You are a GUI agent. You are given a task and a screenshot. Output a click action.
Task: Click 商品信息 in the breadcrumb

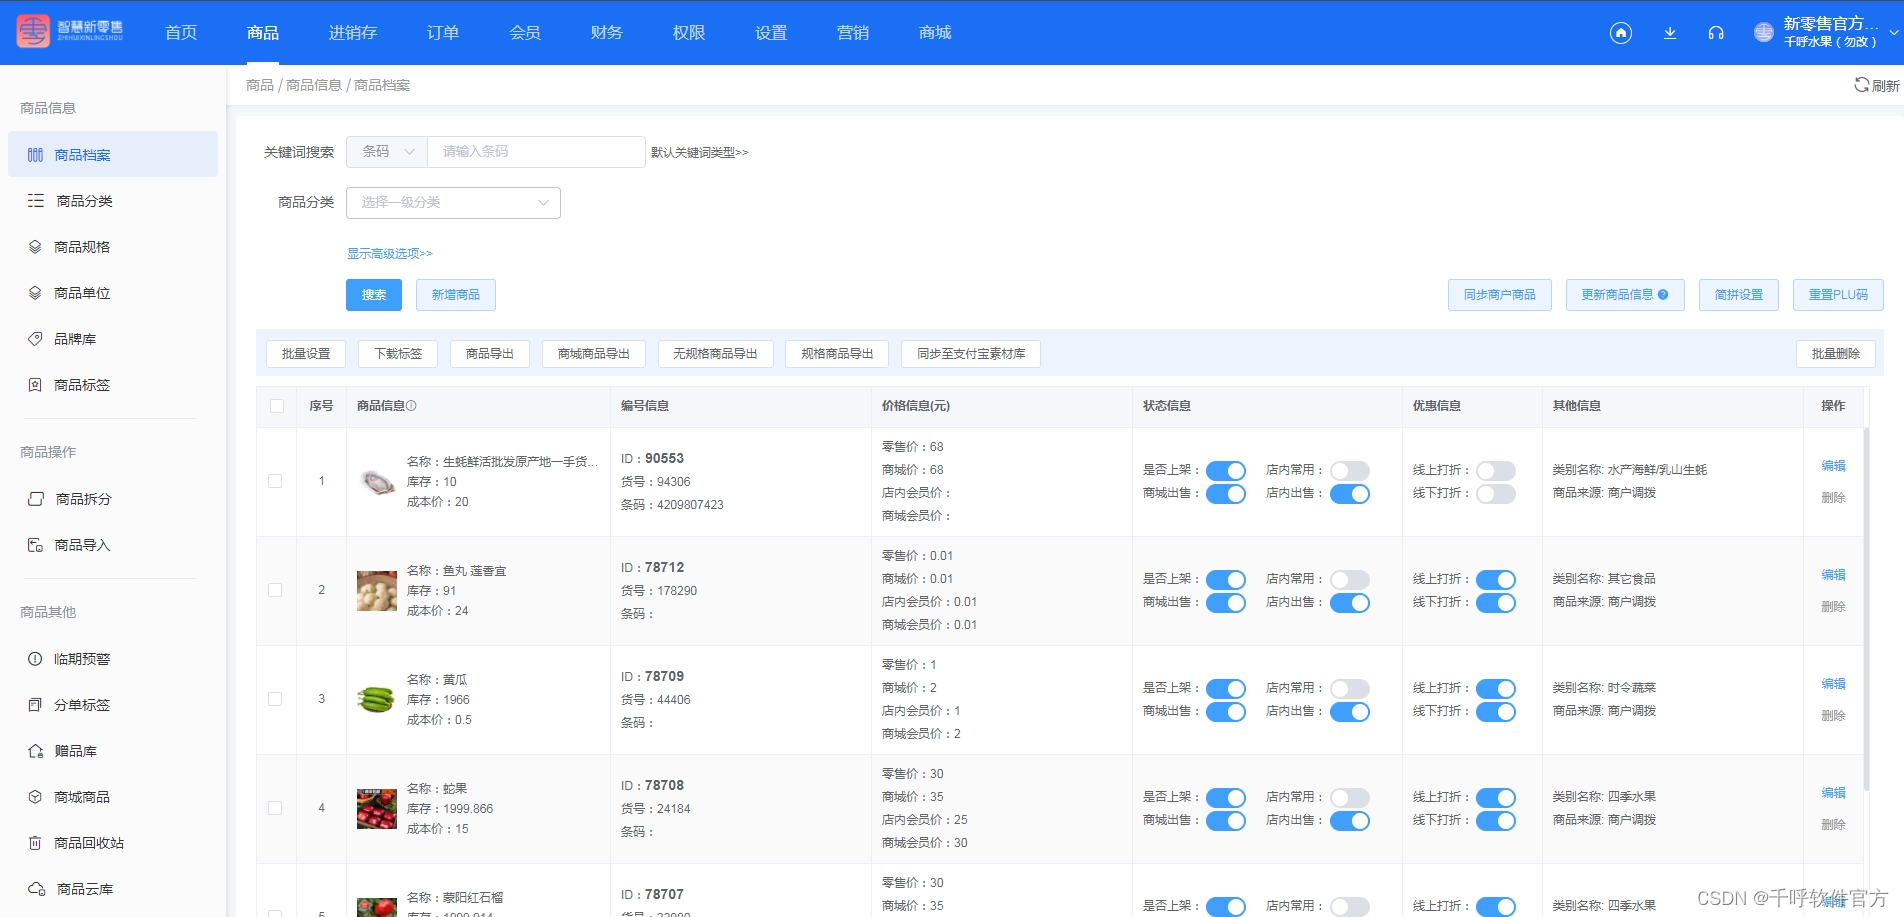314,85
